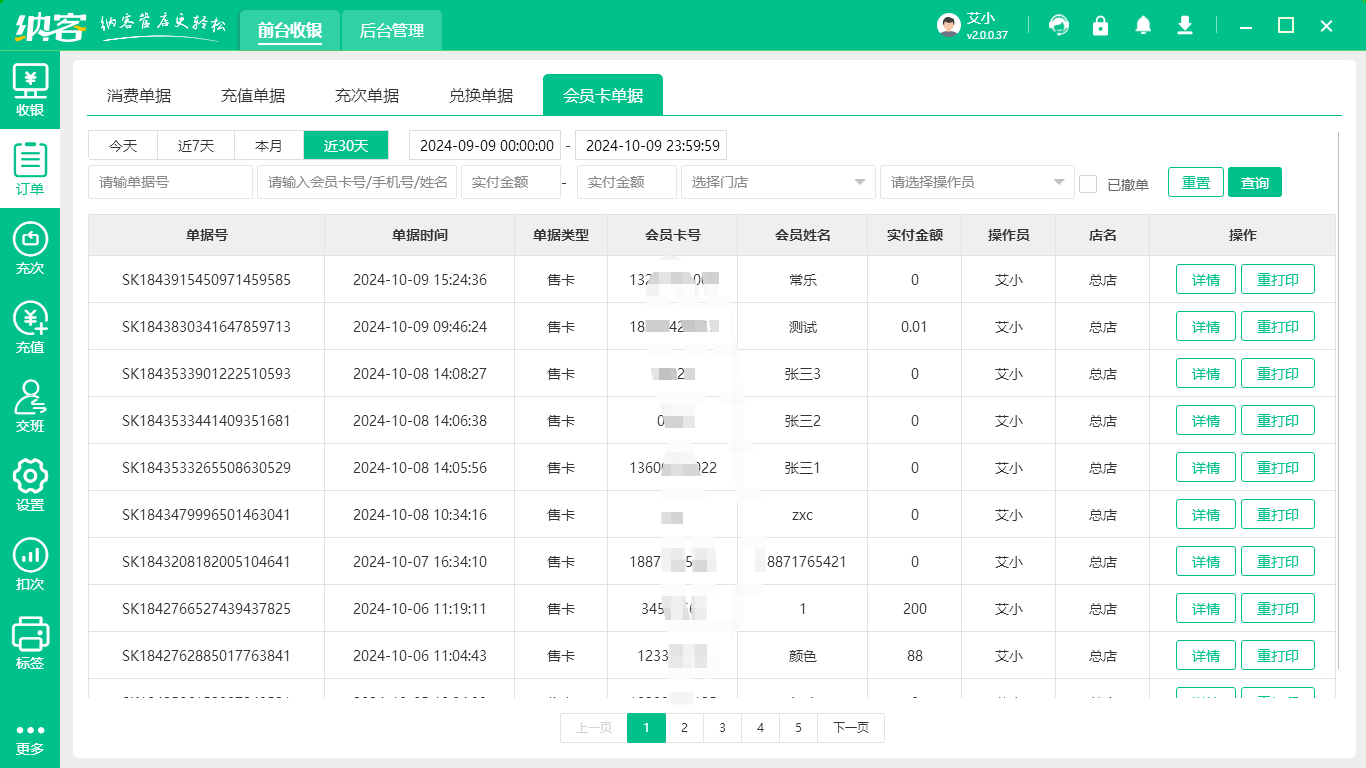The width and height of the screenshot is (1366, 768).
Task: Click the 实付金额 column header
Action: point(914,235)
